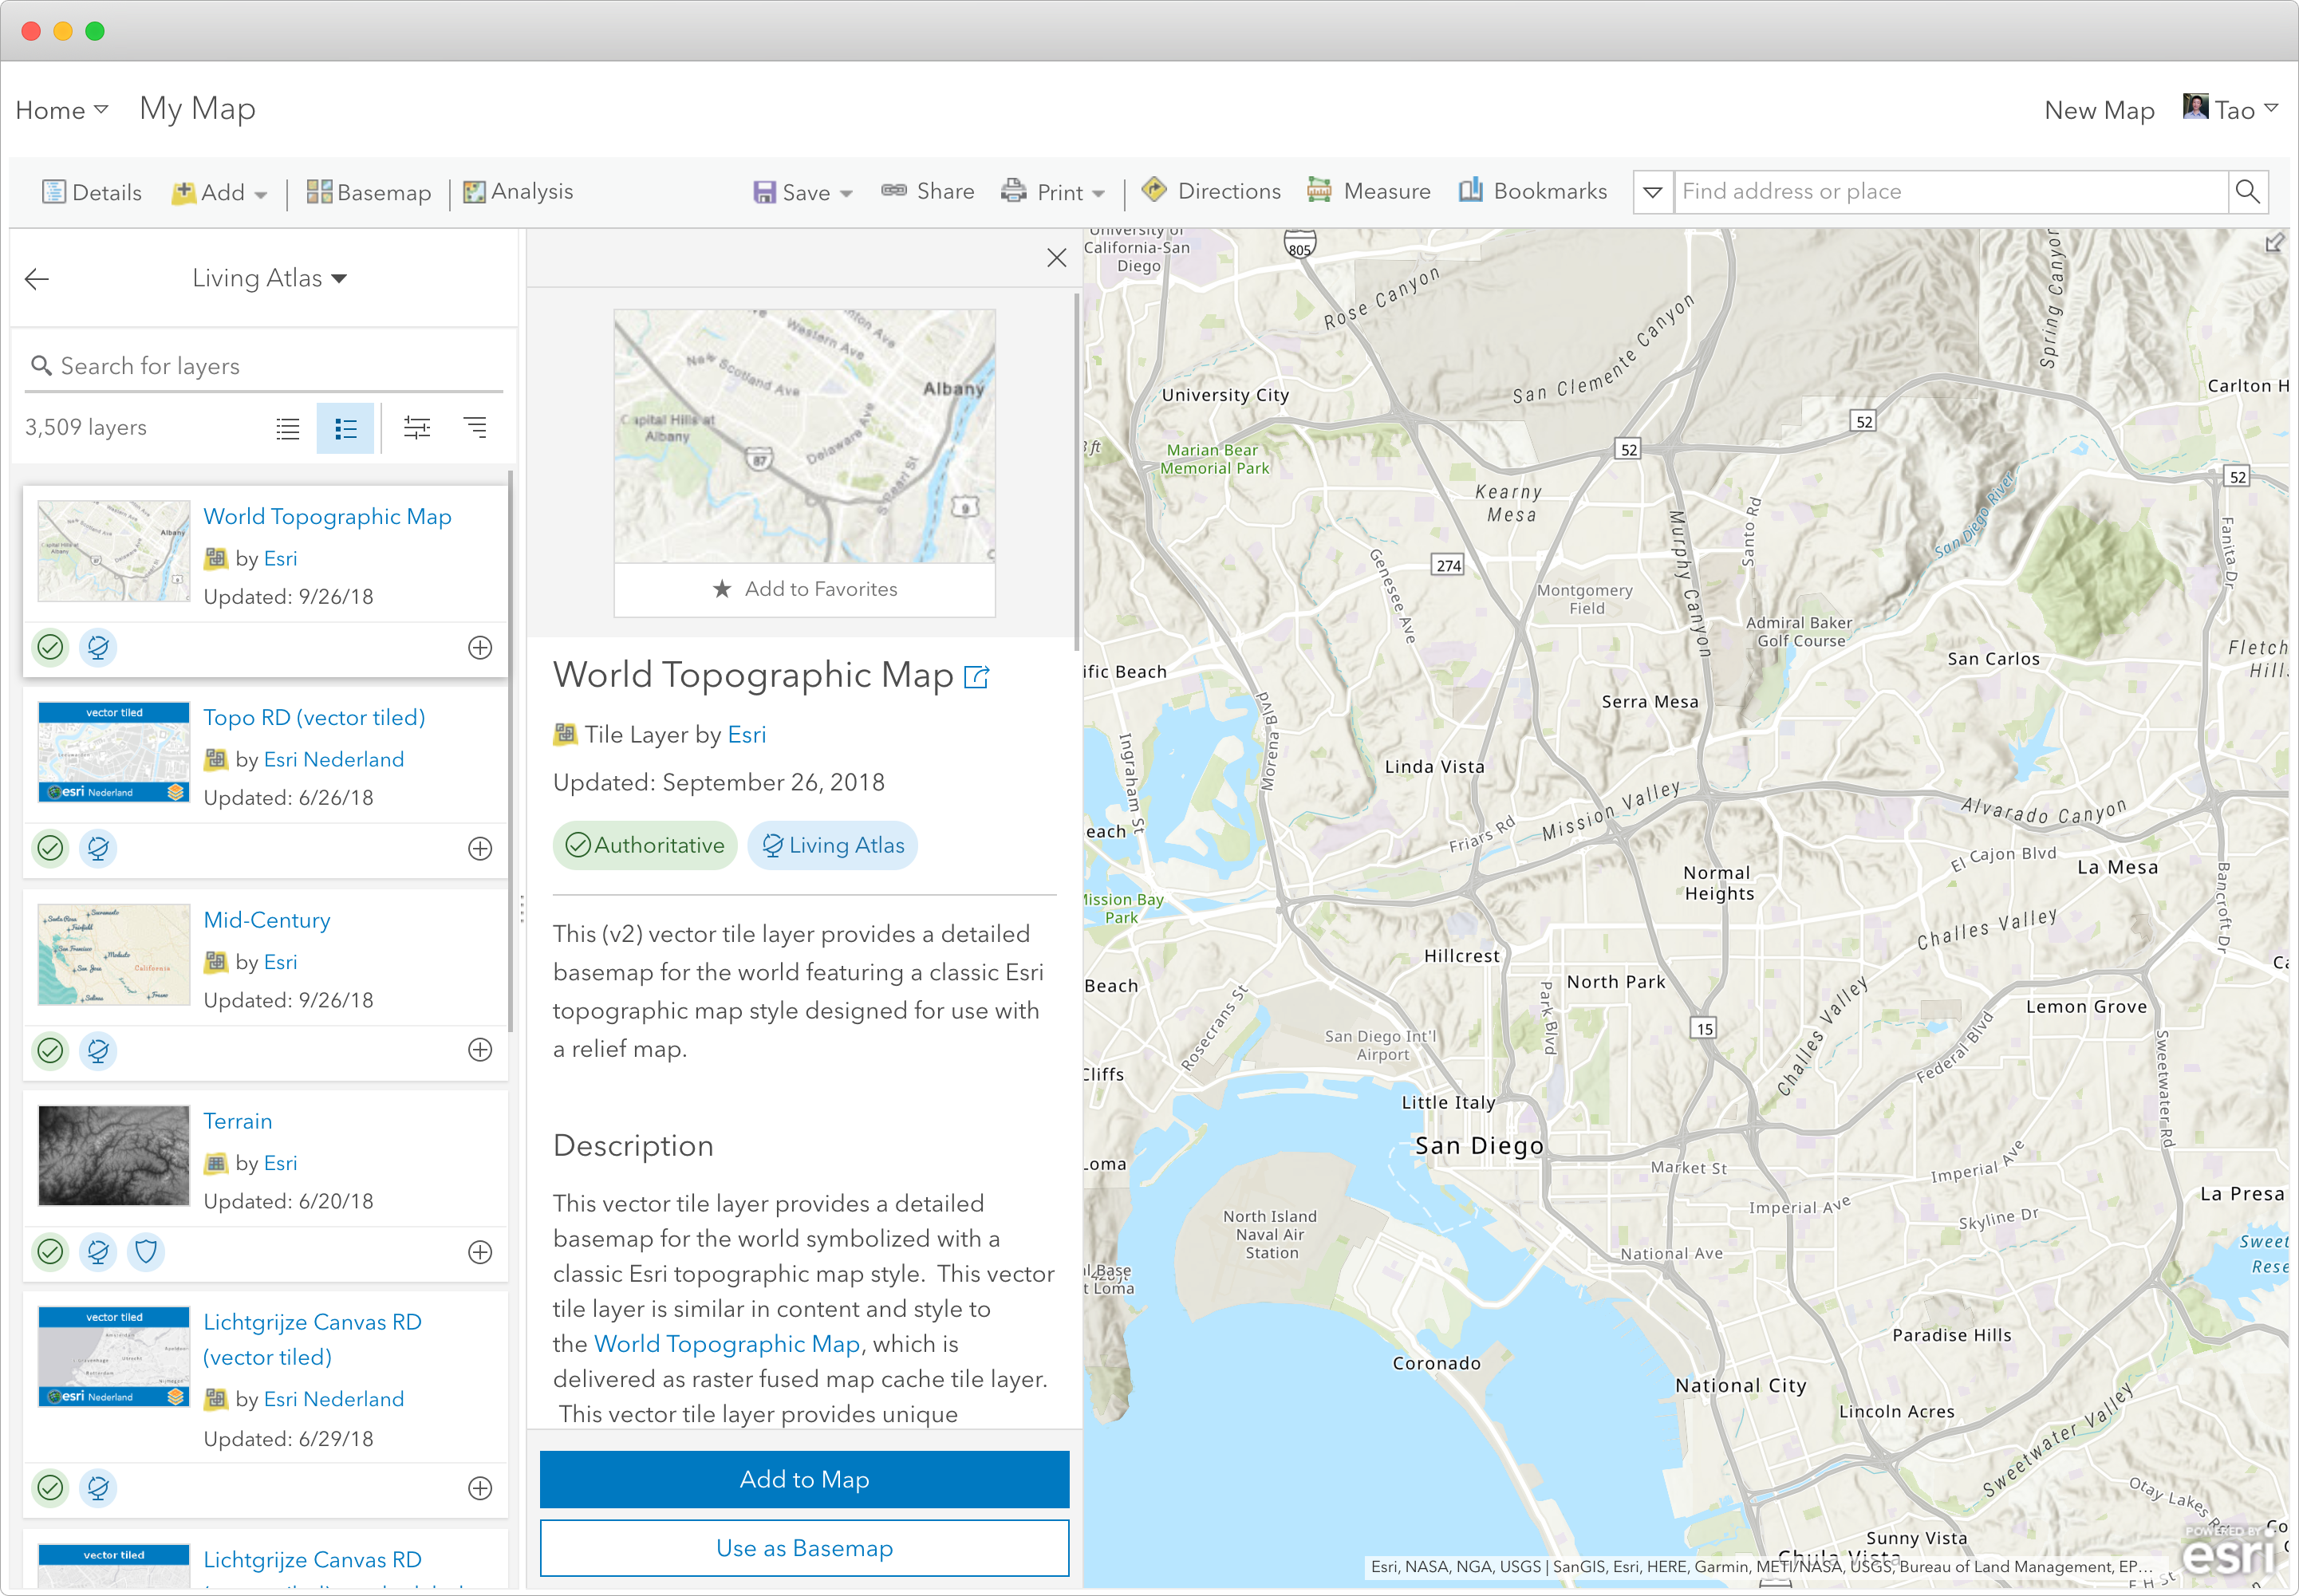
Task: Open the Add layers menu
Action: pyautogui.click(x=219, y=192)
